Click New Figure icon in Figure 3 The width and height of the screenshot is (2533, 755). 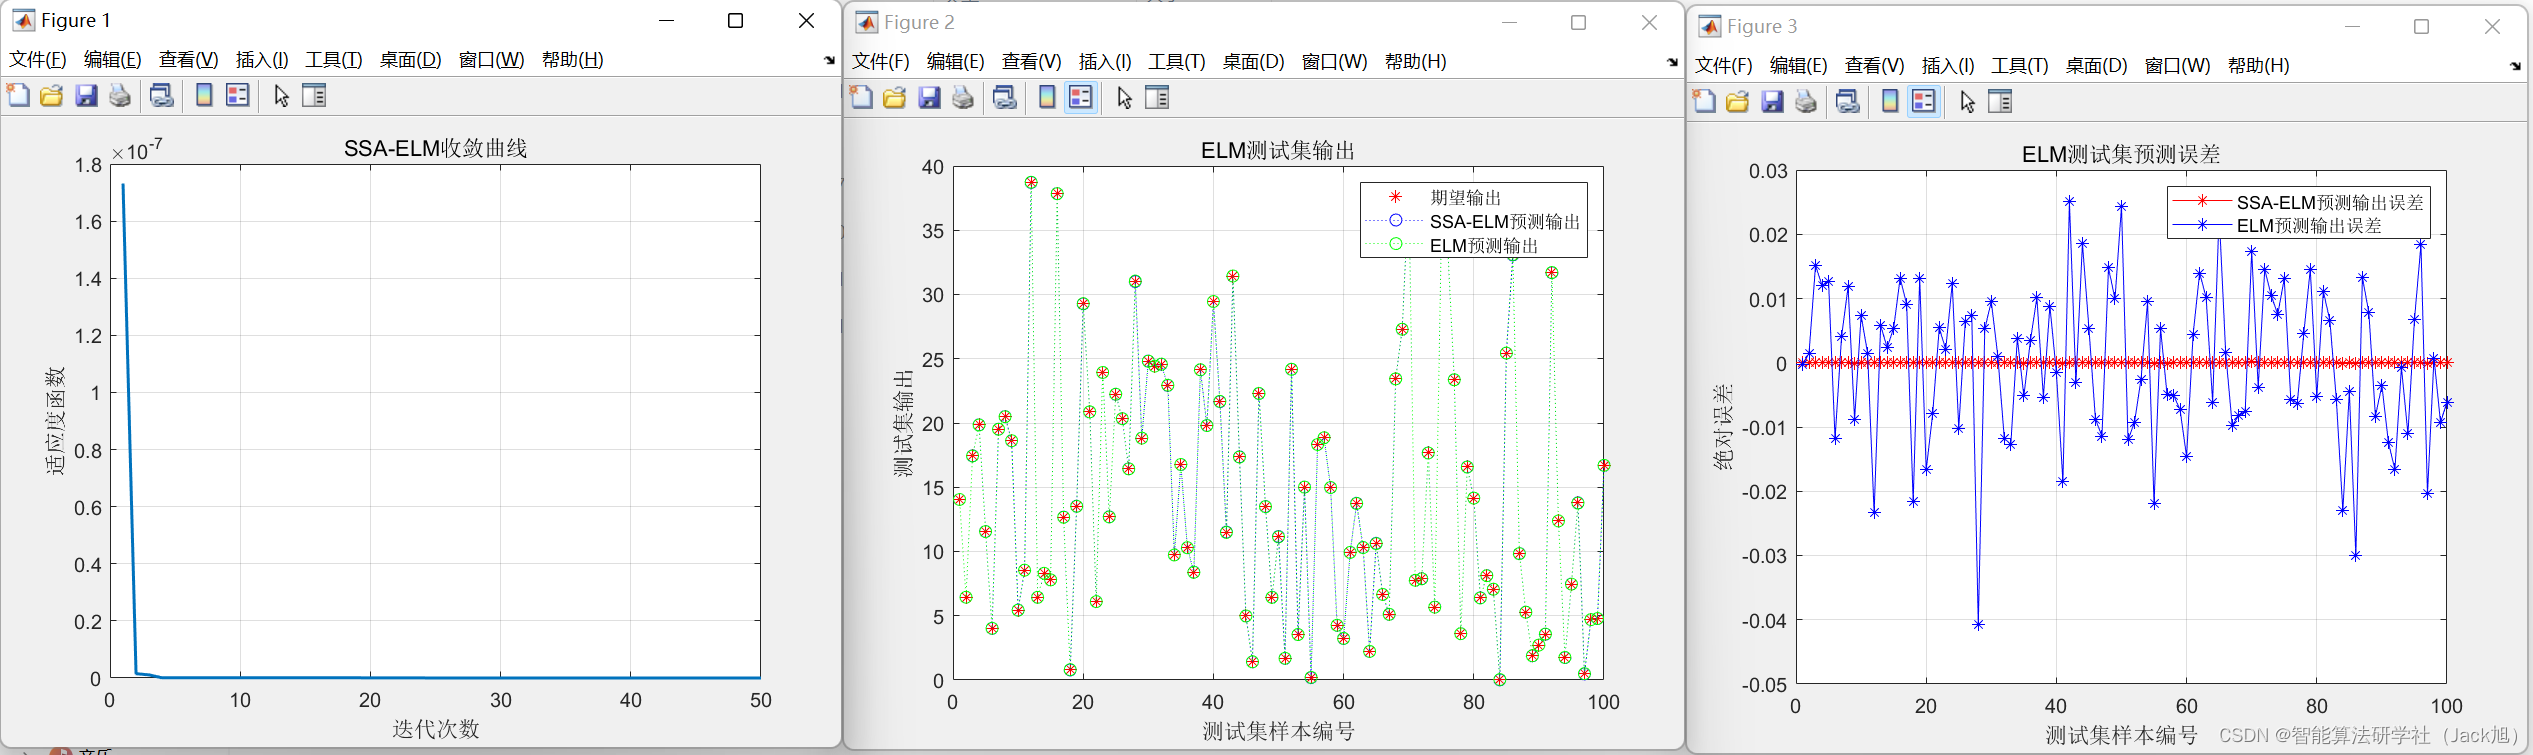pyautogui.click(x=1704, y=102)
